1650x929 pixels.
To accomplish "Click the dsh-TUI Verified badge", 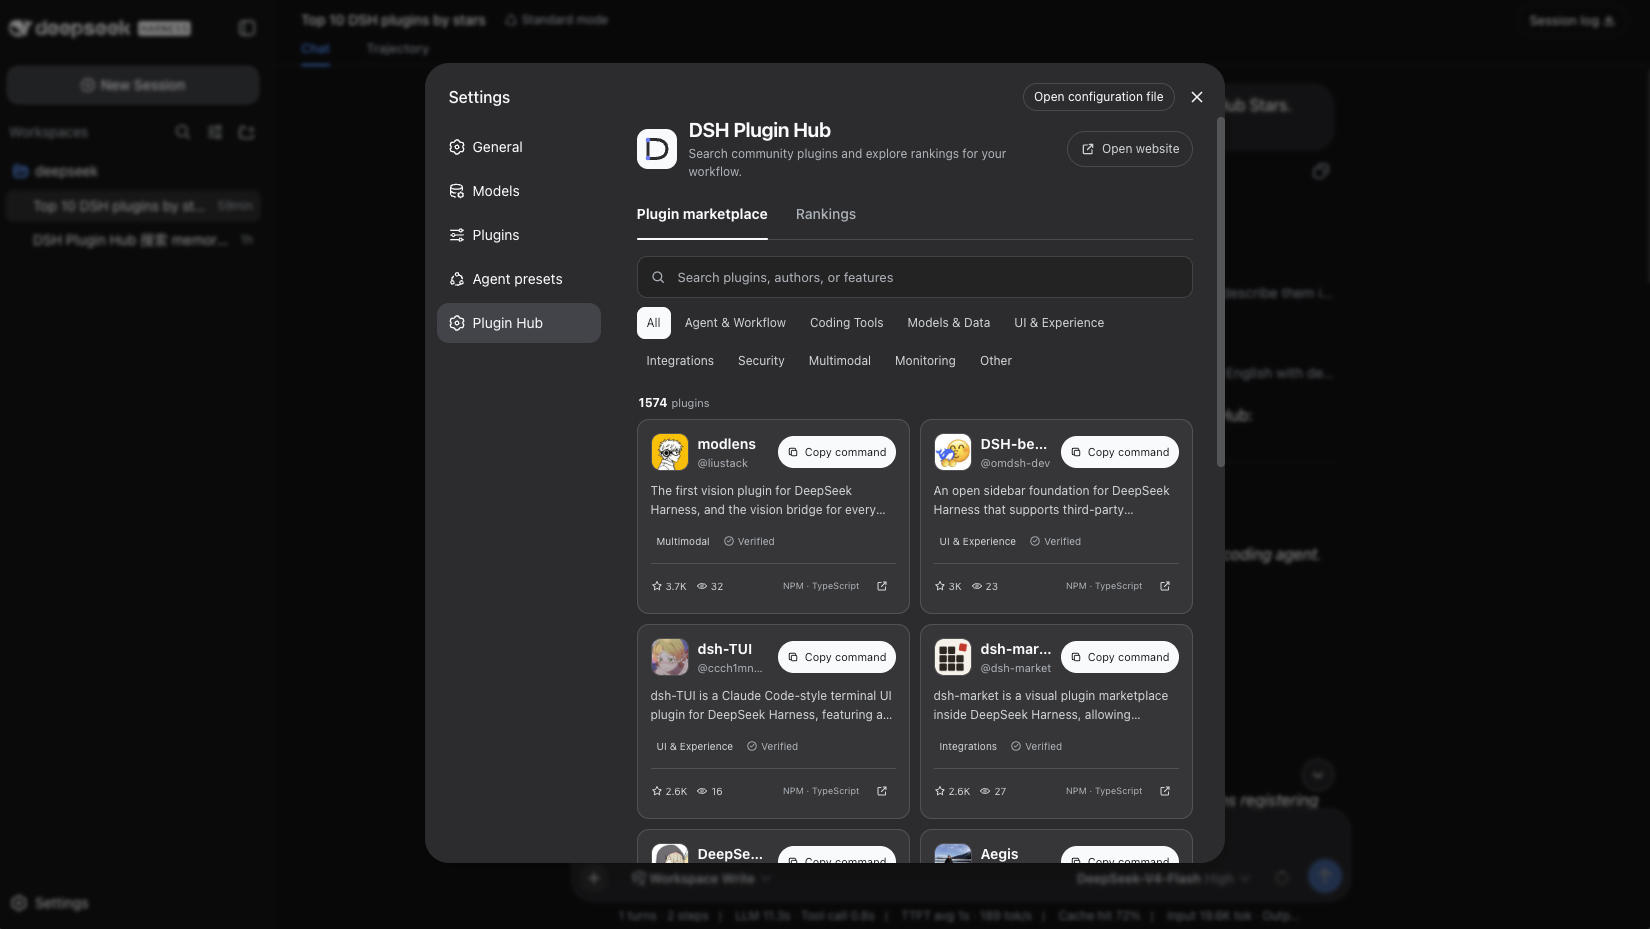I will click(772, 746).
